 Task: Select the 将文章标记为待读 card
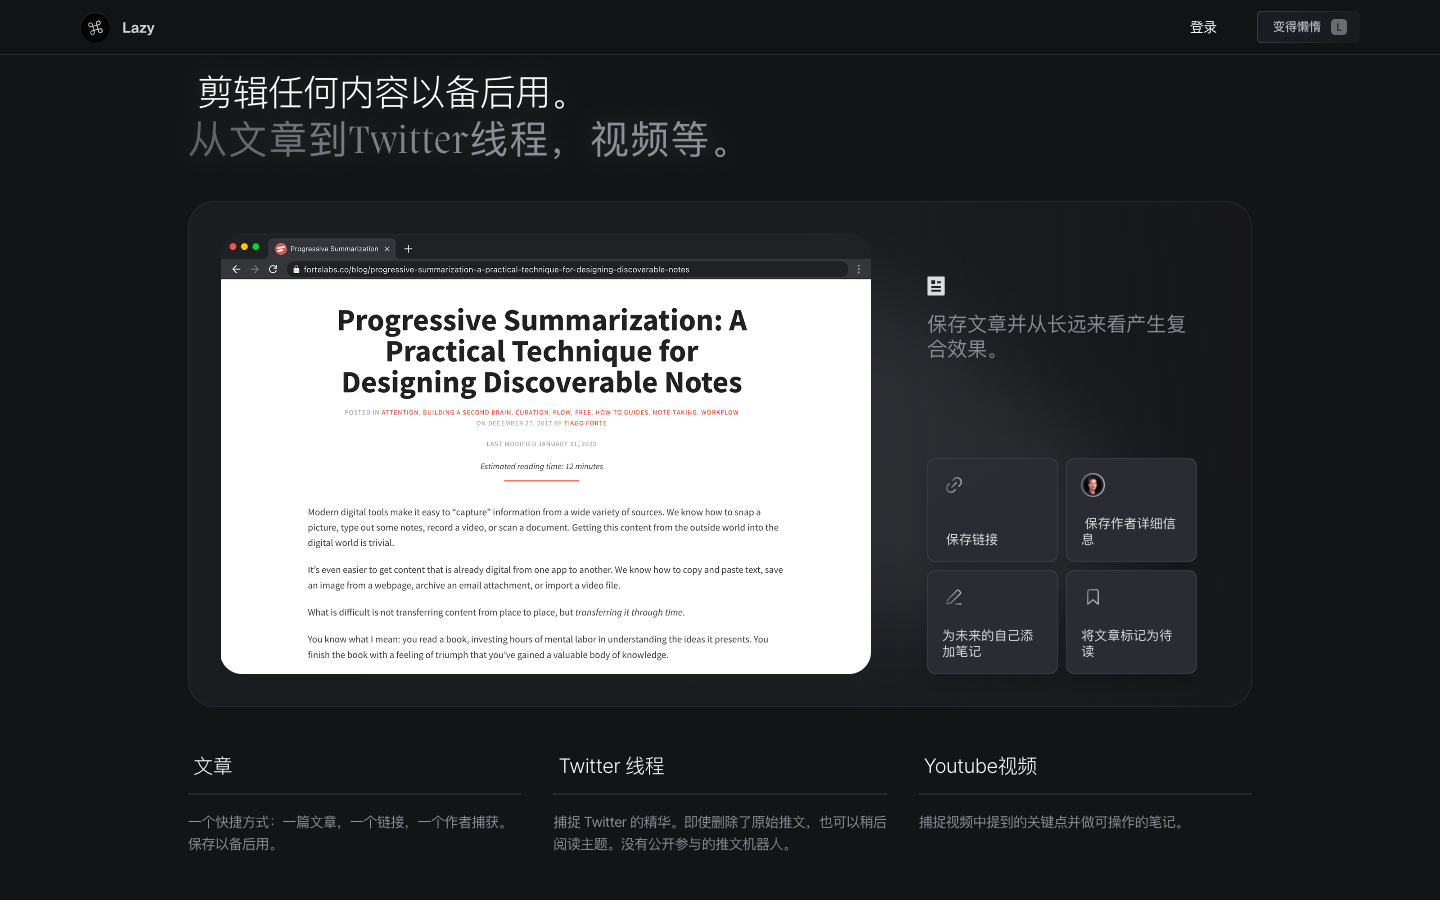point(1131,622)
